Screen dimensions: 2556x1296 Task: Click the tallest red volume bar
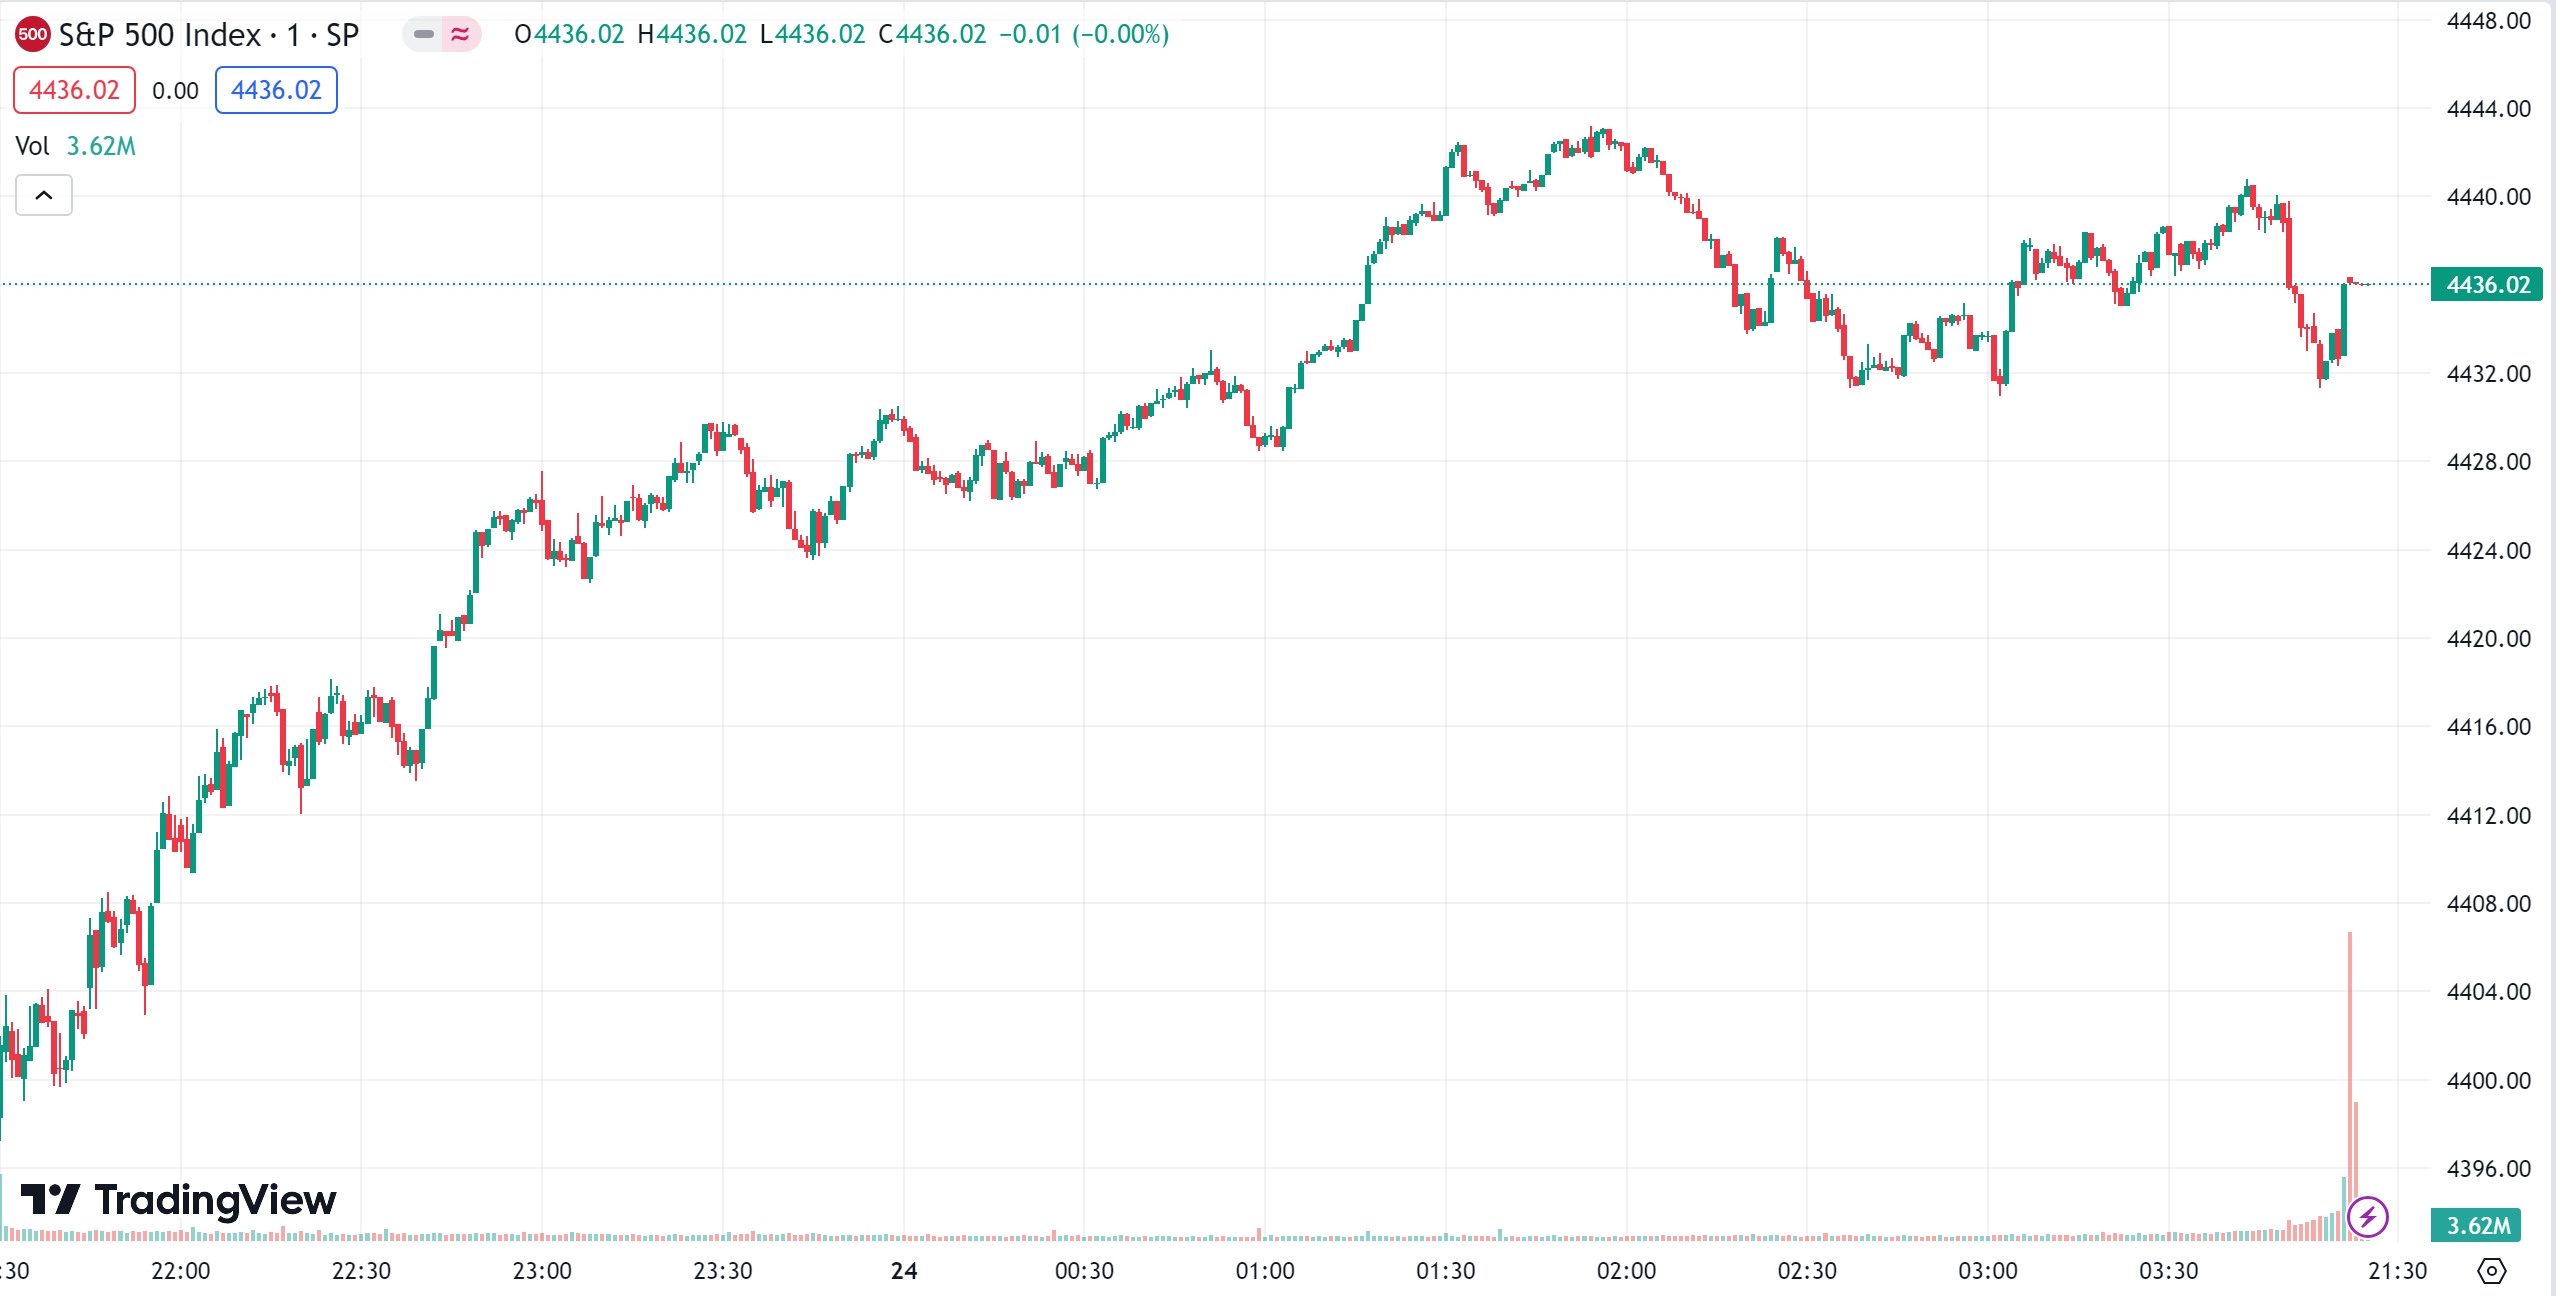pyautogui.click(x=2349, y=1080)
